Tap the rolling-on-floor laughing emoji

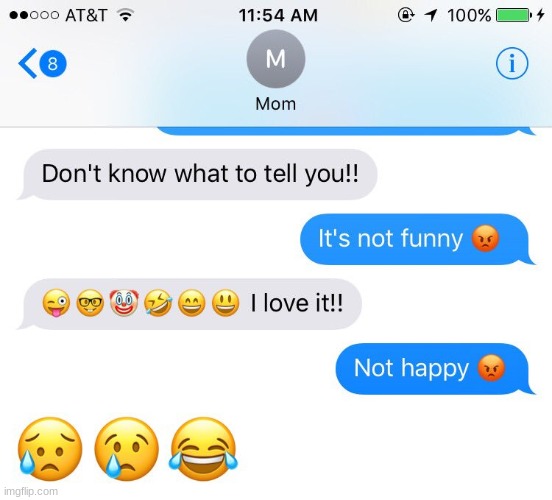click(x=158, y=303)
